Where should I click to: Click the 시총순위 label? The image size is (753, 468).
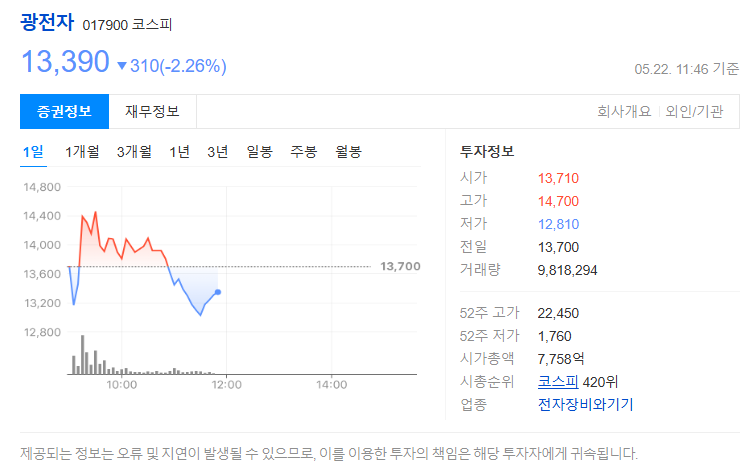tap(487, 382)
